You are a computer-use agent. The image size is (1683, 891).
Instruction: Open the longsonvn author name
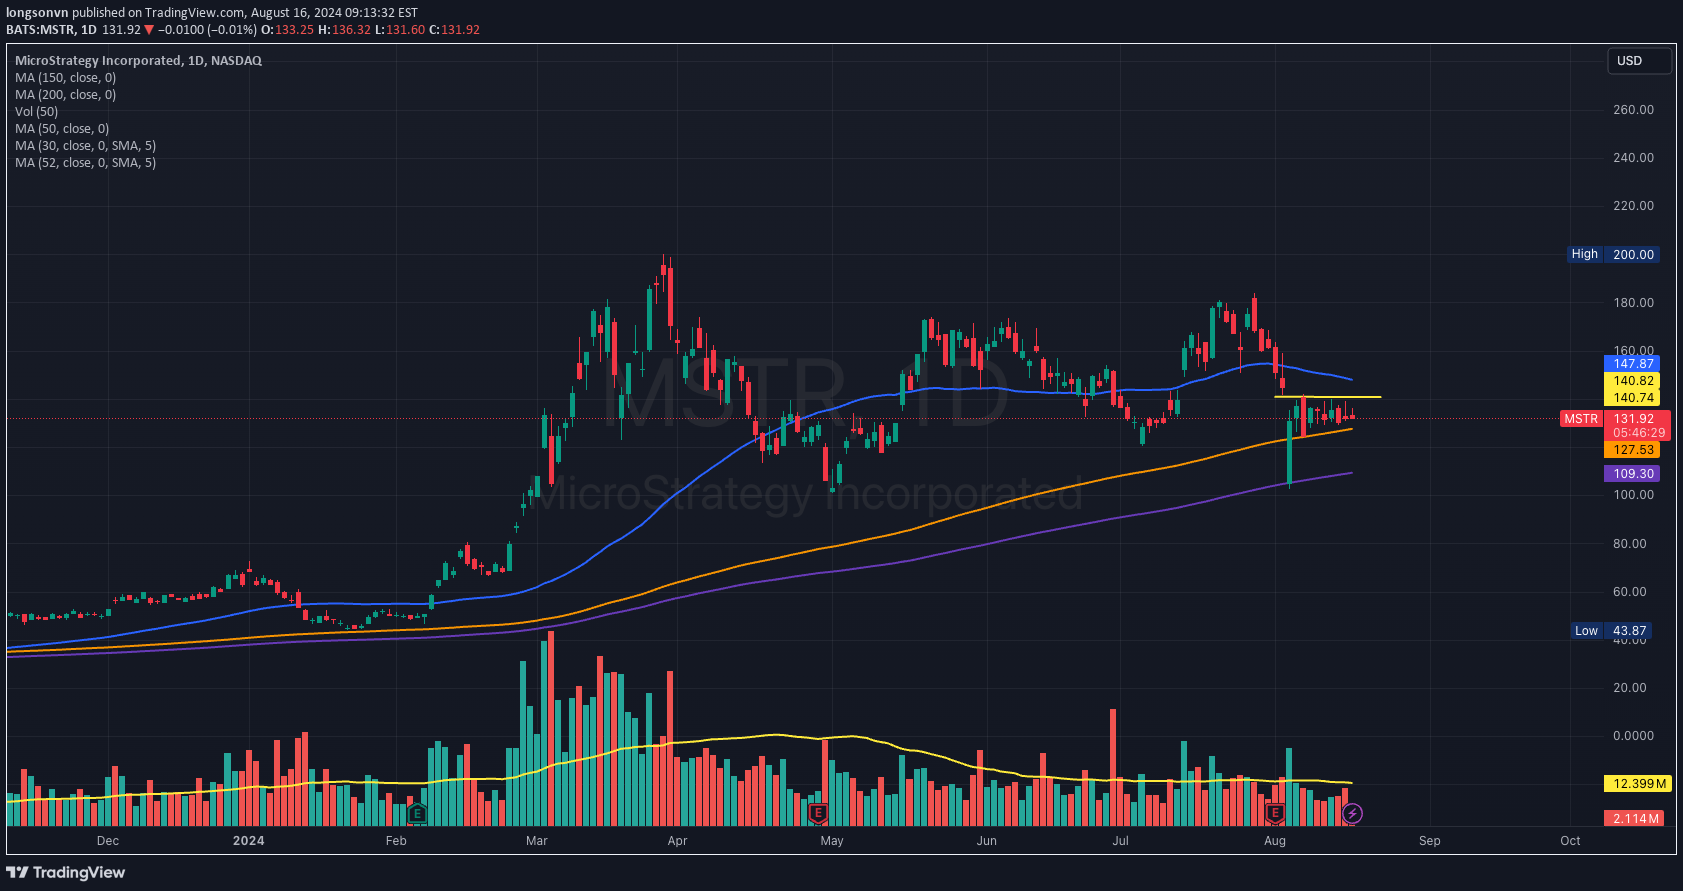(37, 13)
